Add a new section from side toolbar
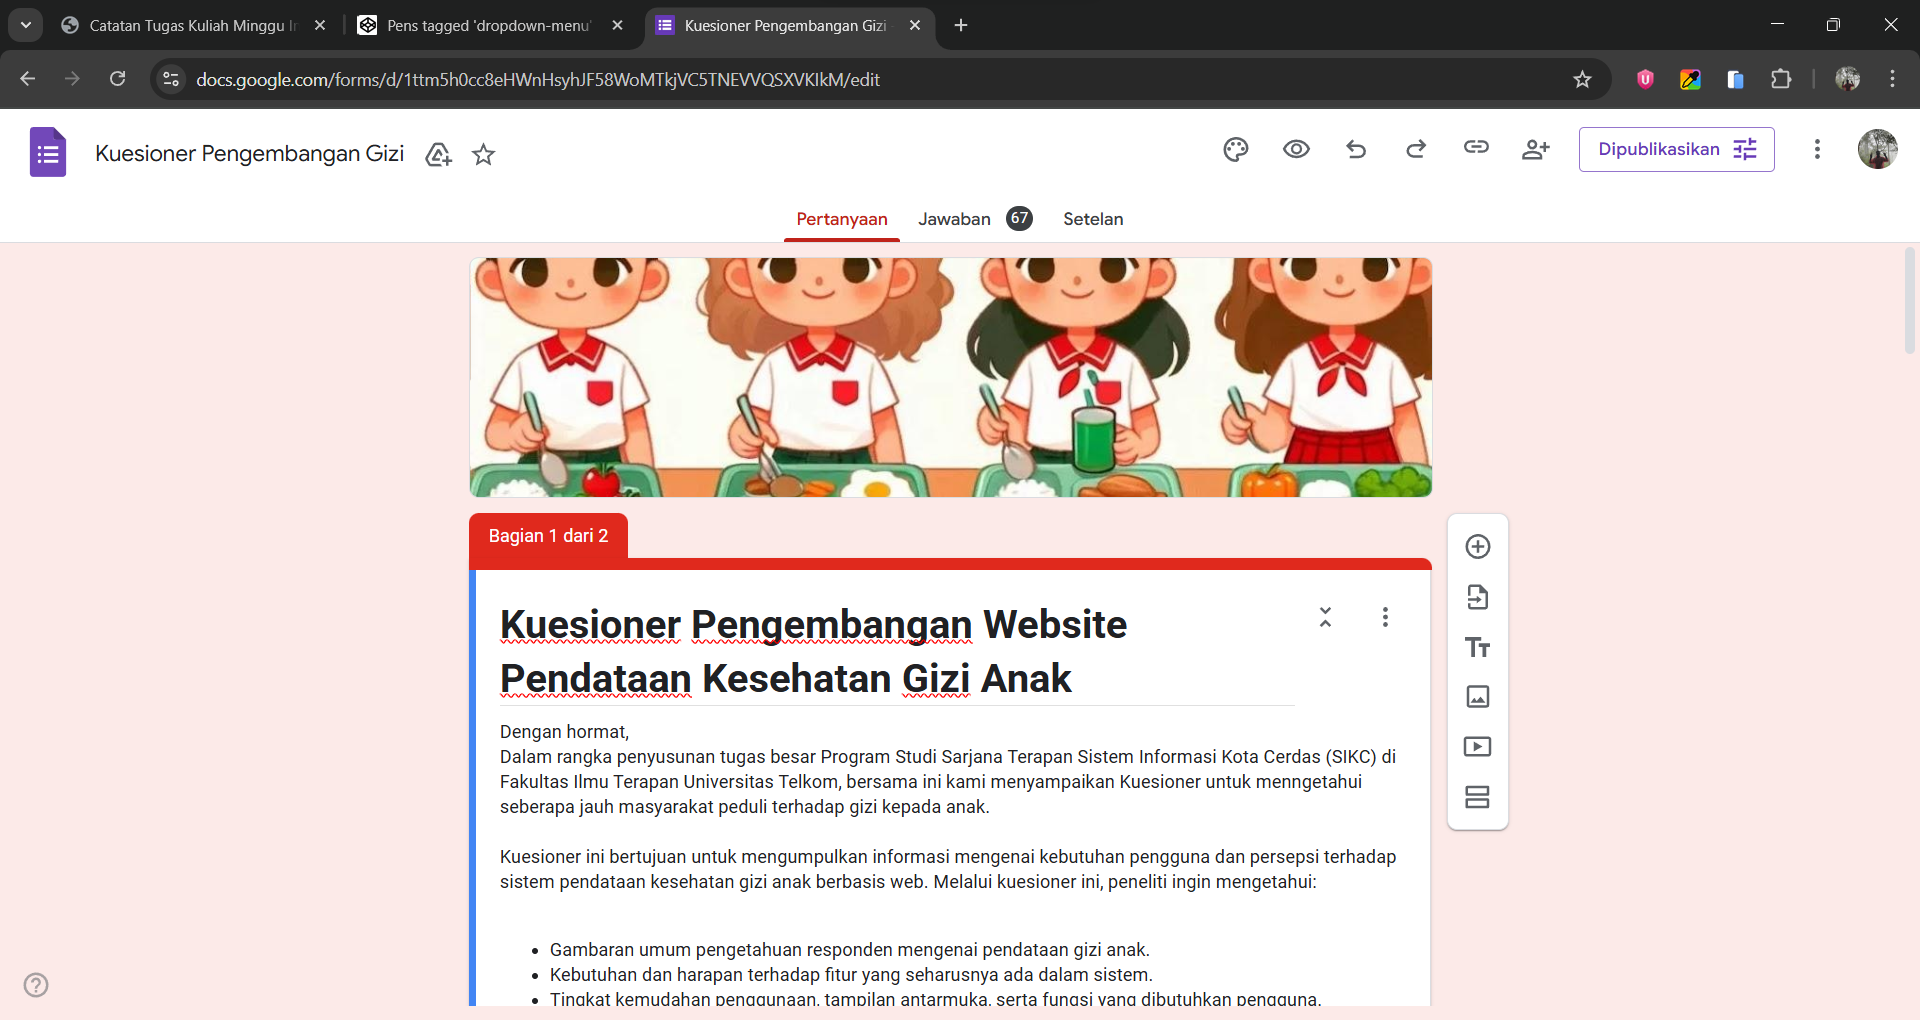This screenshot has height=1020, width=1920. click(x=1477, y=797)
